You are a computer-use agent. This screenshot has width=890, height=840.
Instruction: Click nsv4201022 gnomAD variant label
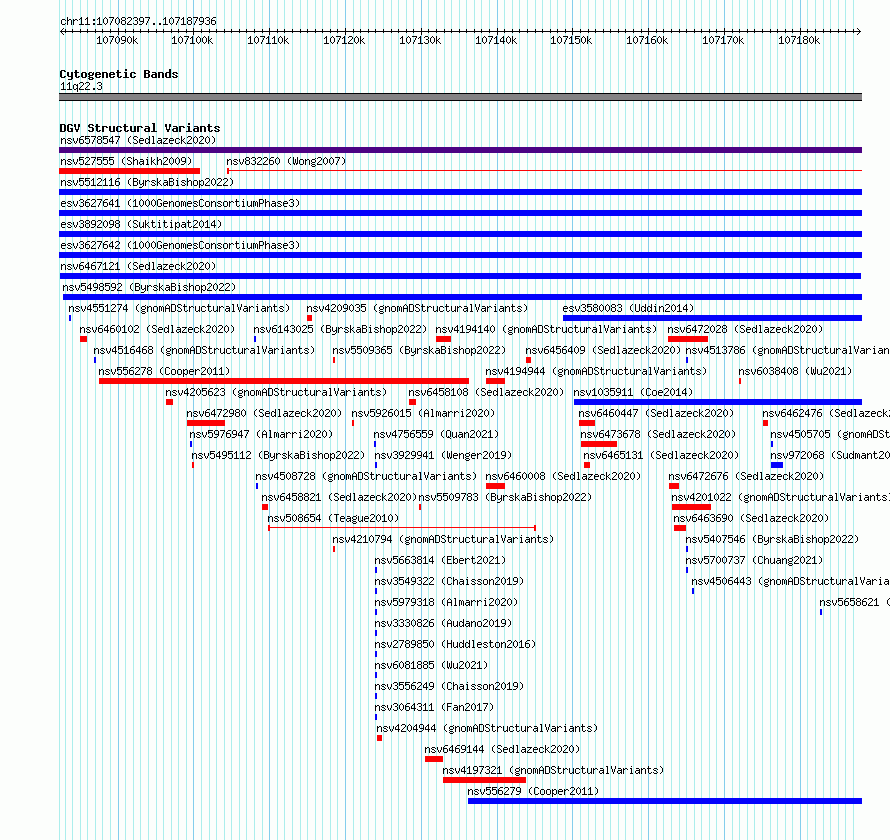click(x=780, y=497)
